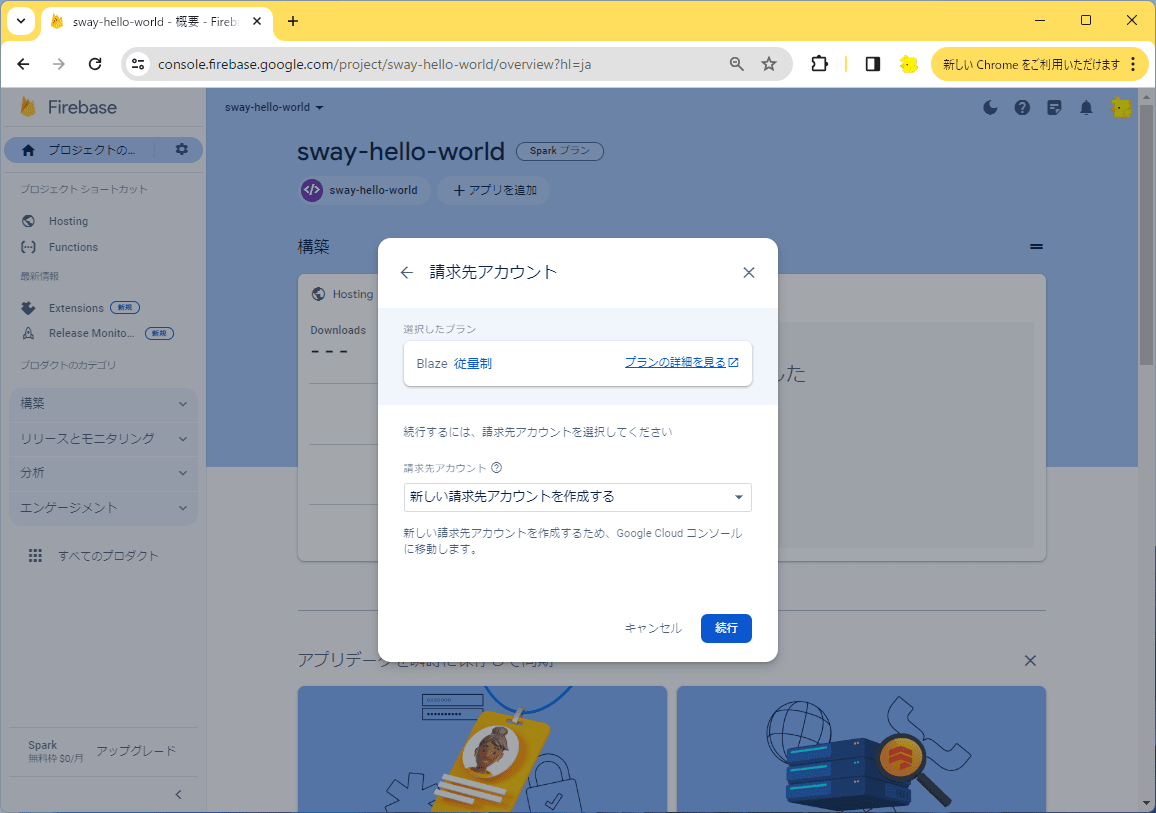Open Hosting in sidebar shortcuts
The width and height of the screenshot is (1156, 813).
[68, 221]
